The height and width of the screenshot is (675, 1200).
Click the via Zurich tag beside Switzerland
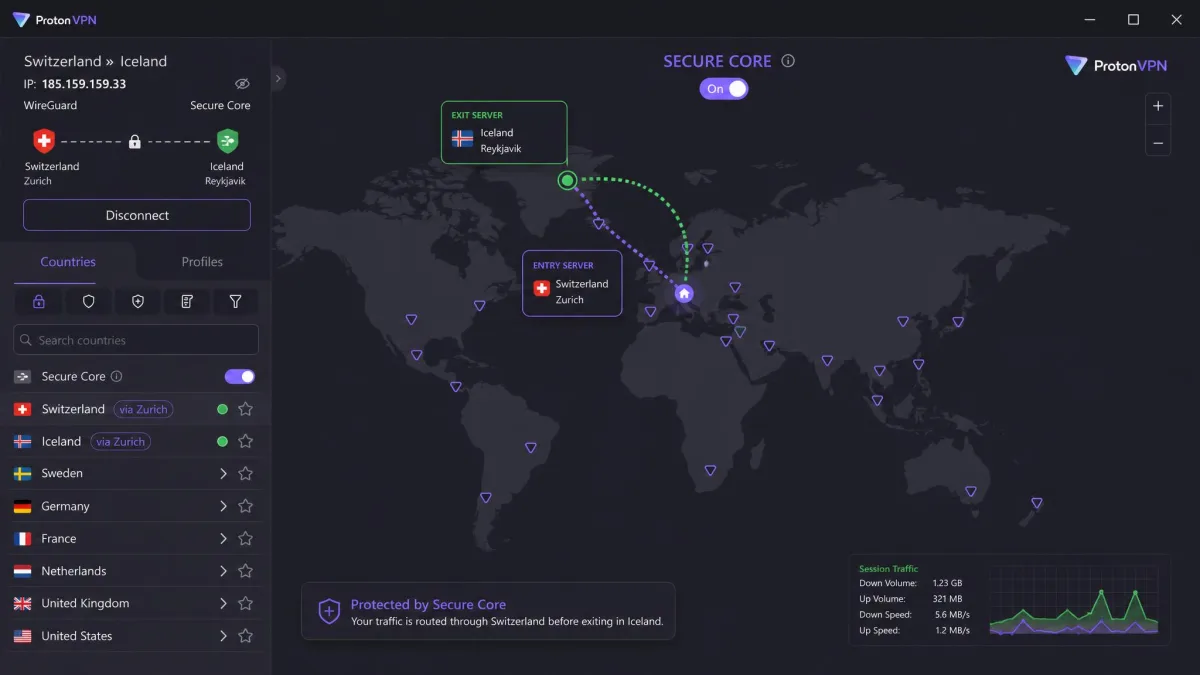pyautogui.click(x=143, y=409)
